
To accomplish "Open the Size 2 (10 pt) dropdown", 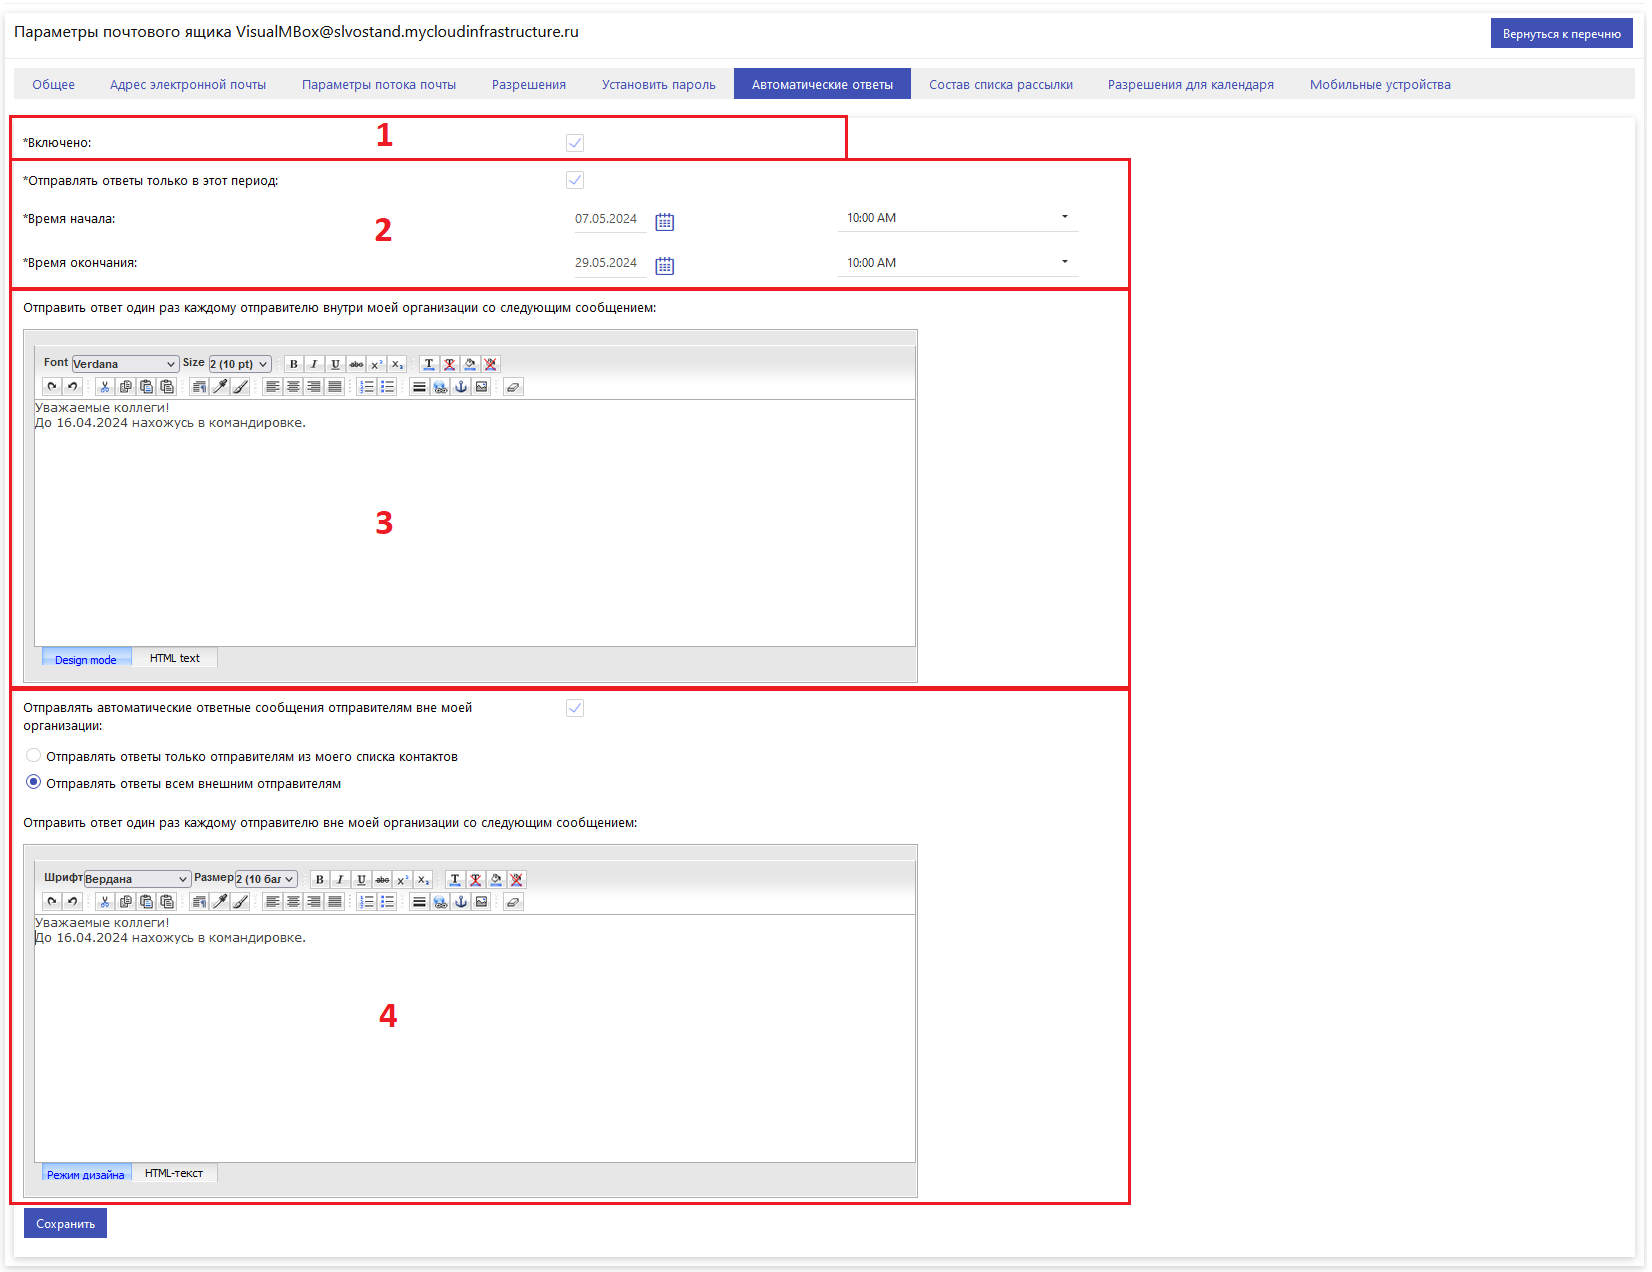I will tap(240, 364).
